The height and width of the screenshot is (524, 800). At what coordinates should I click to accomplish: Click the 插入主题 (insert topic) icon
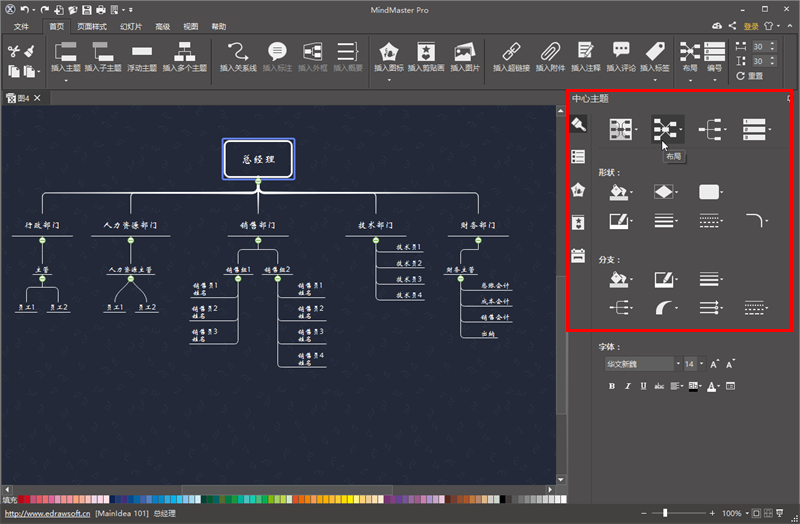[66, 52]
